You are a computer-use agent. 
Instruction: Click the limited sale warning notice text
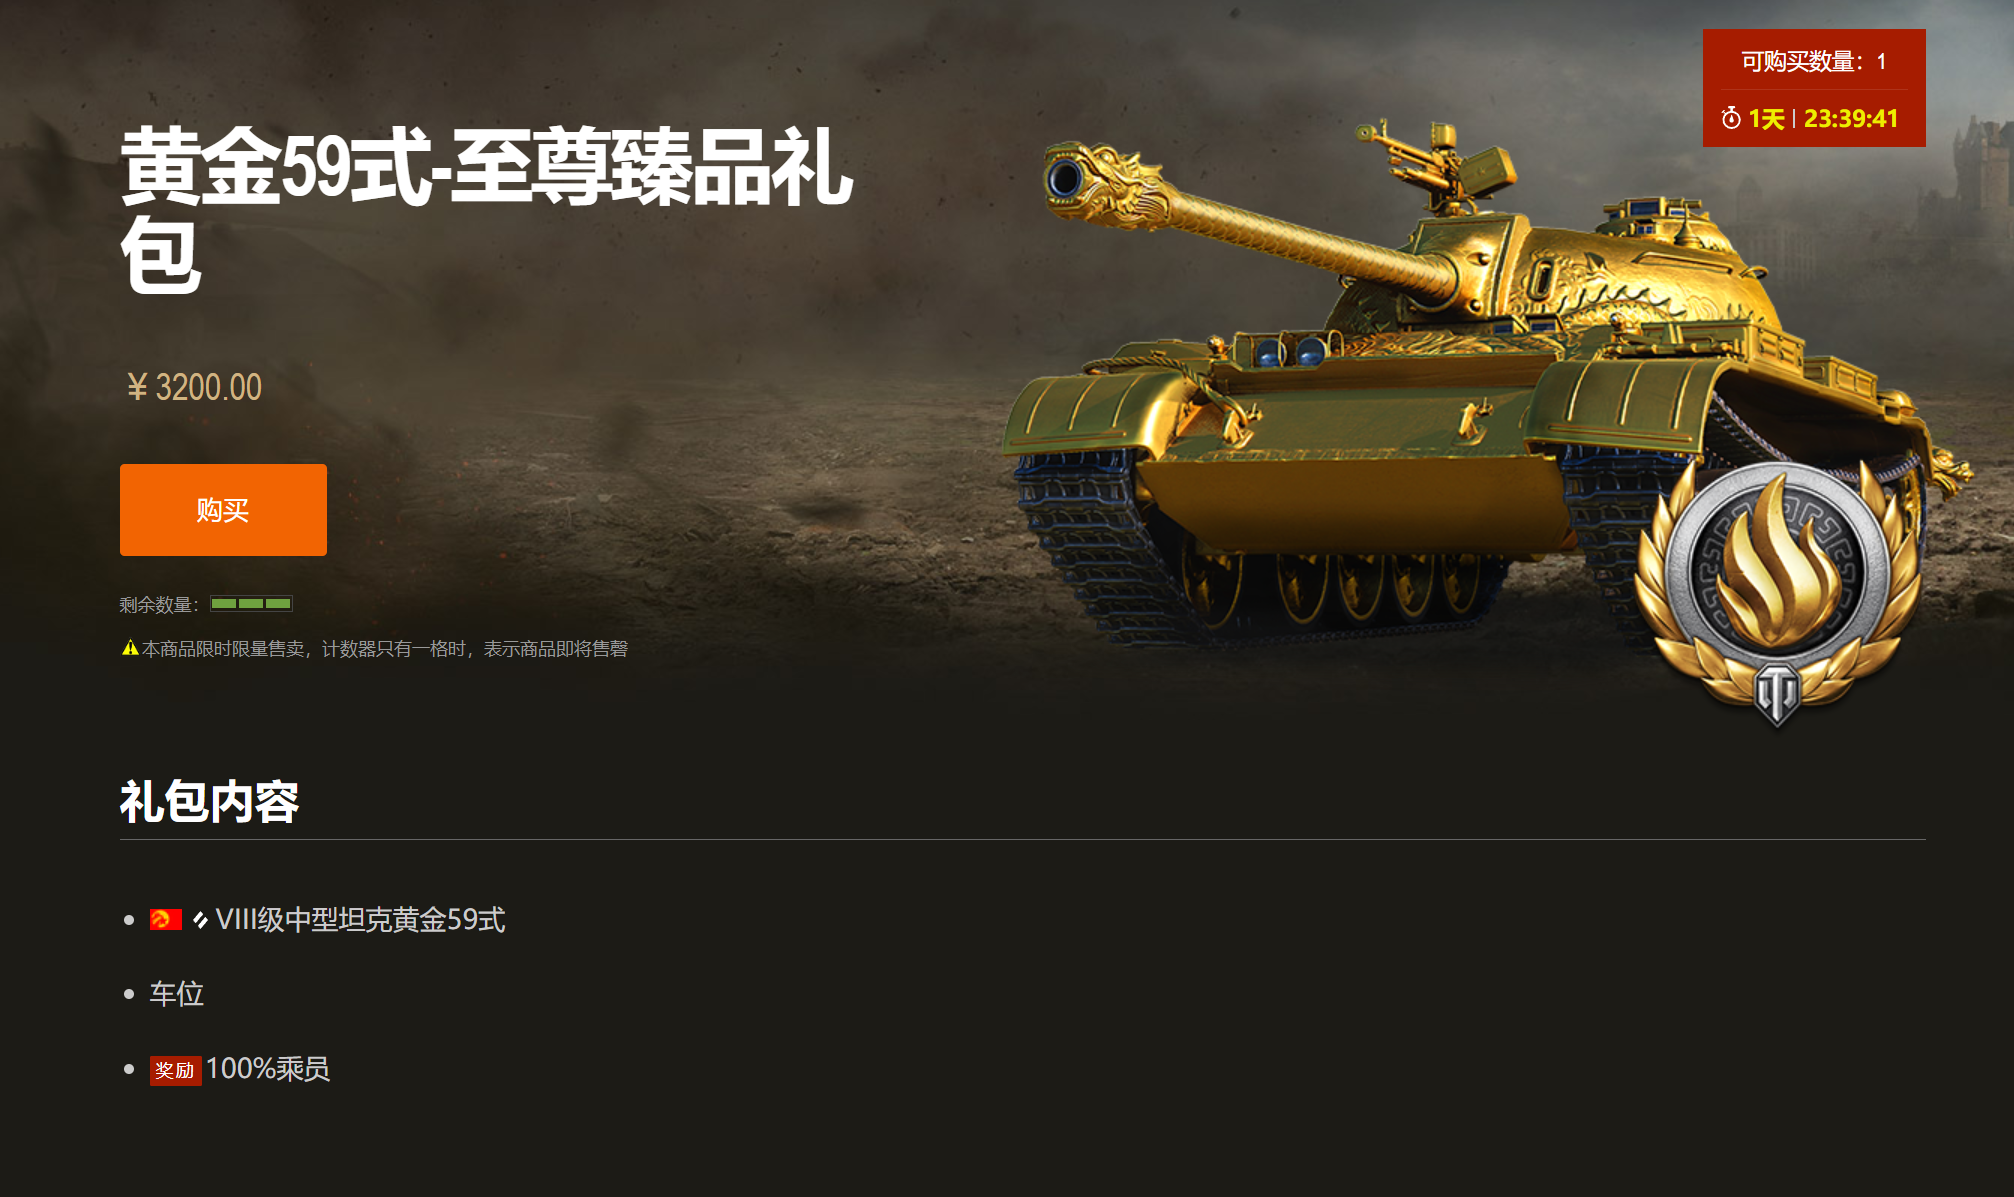pos(385,649)
